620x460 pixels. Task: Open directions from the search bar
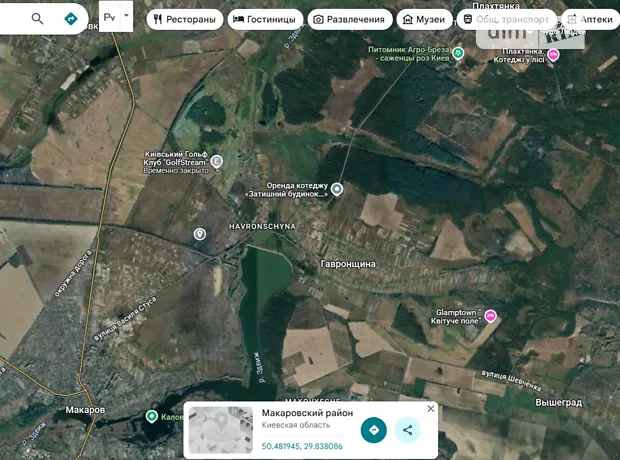[x=70, y=19]
